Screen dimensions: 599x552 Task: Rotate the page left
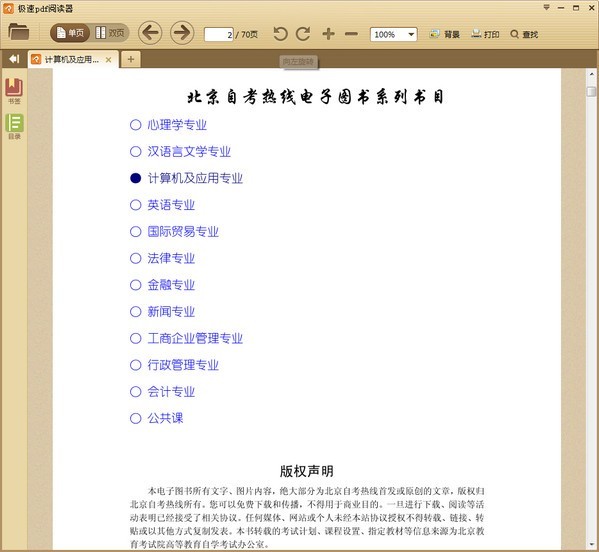tap(280, 34)
